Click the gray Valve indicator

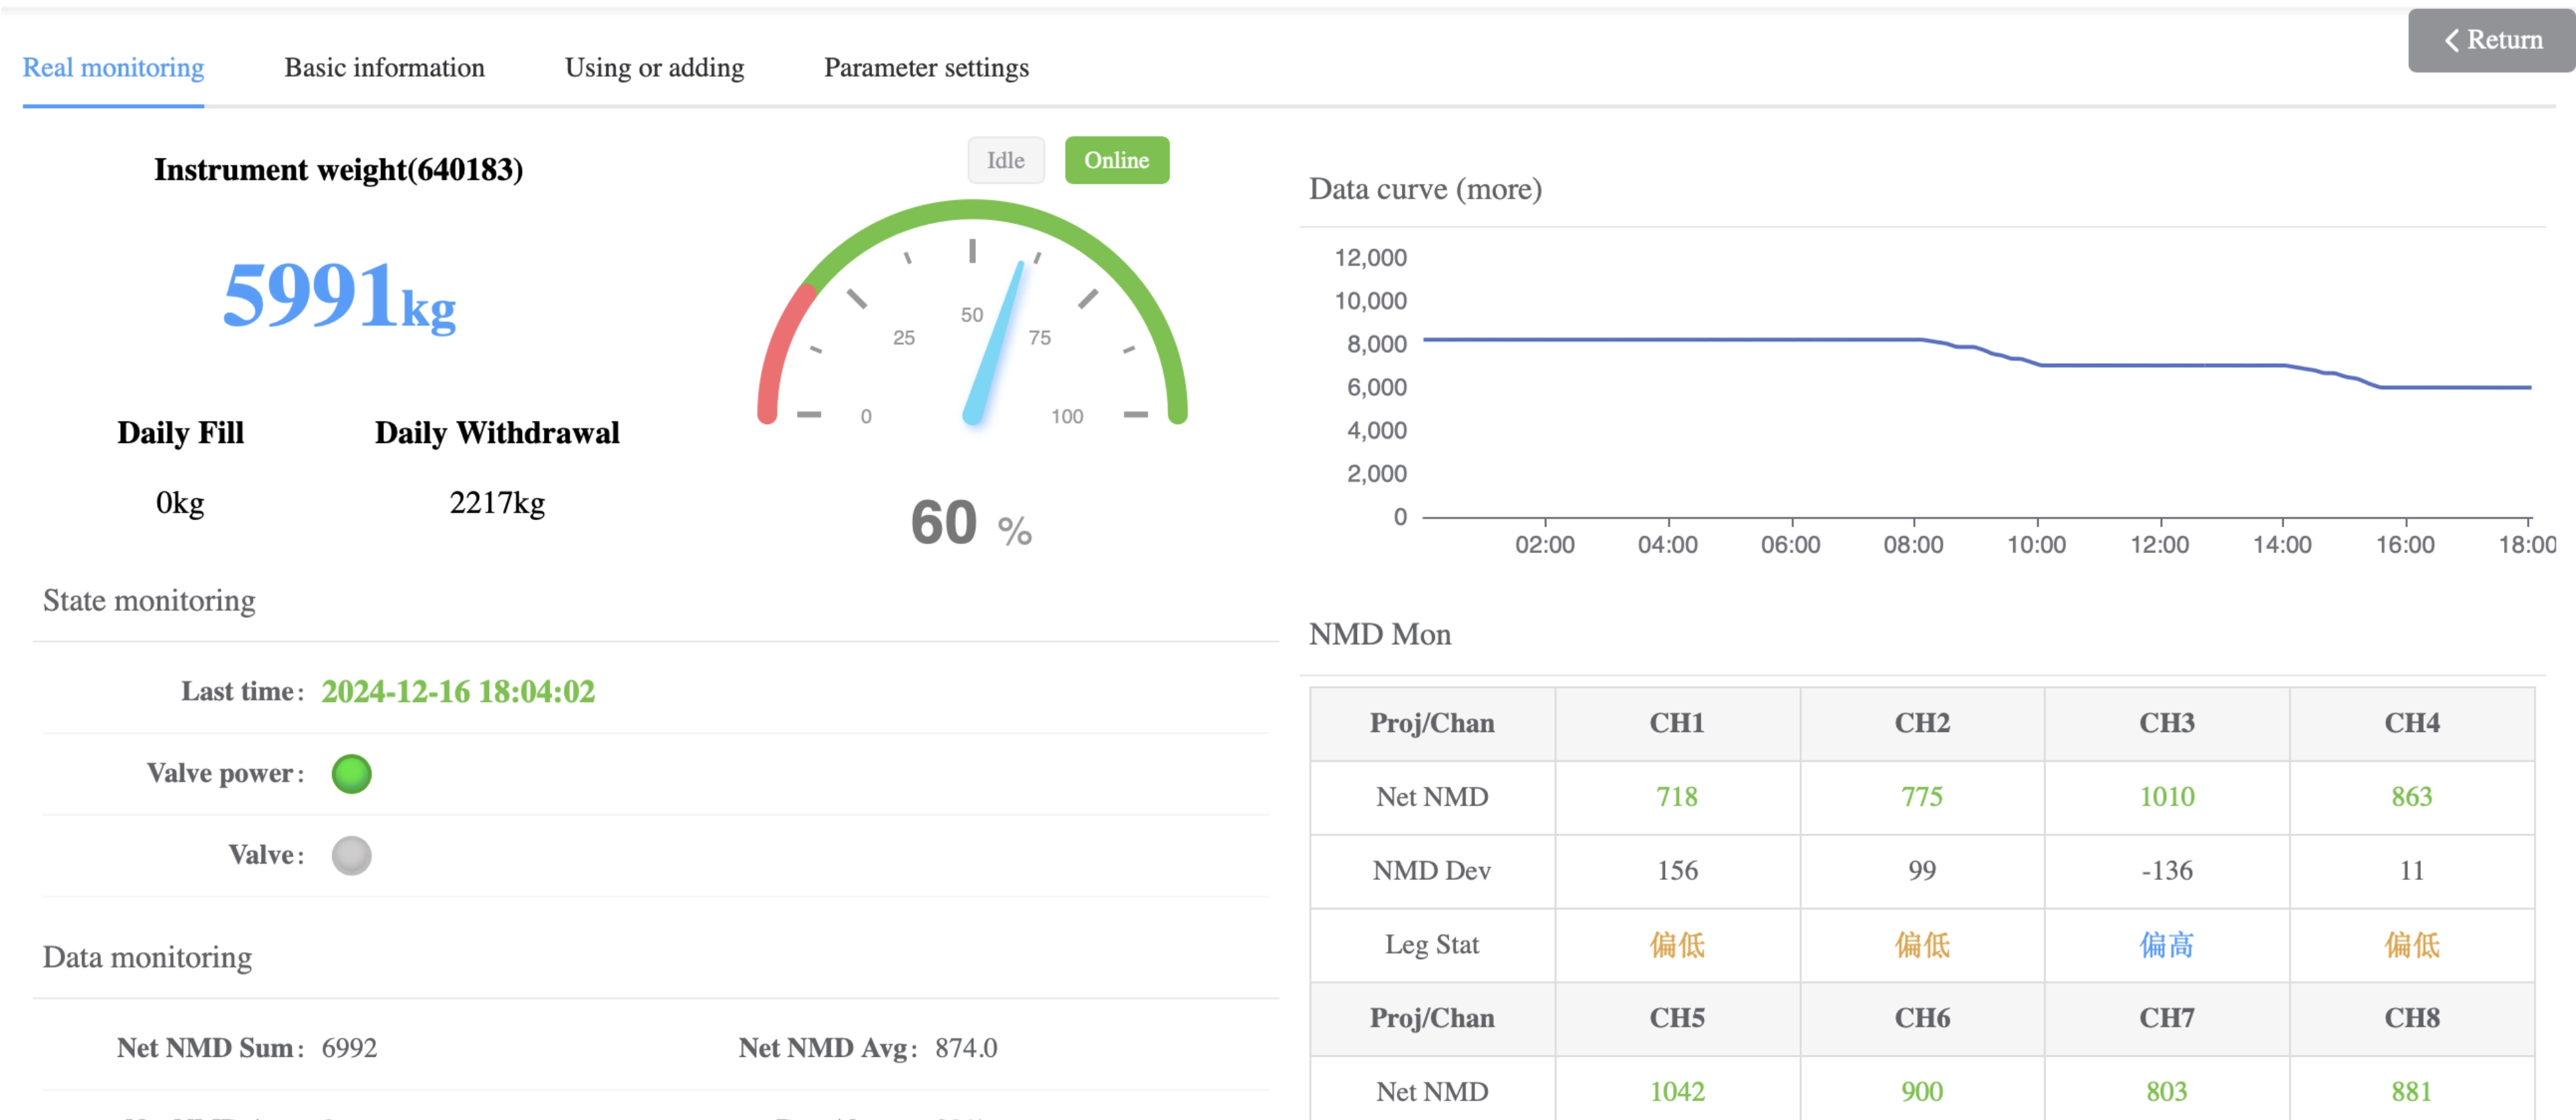coord(351,855)
